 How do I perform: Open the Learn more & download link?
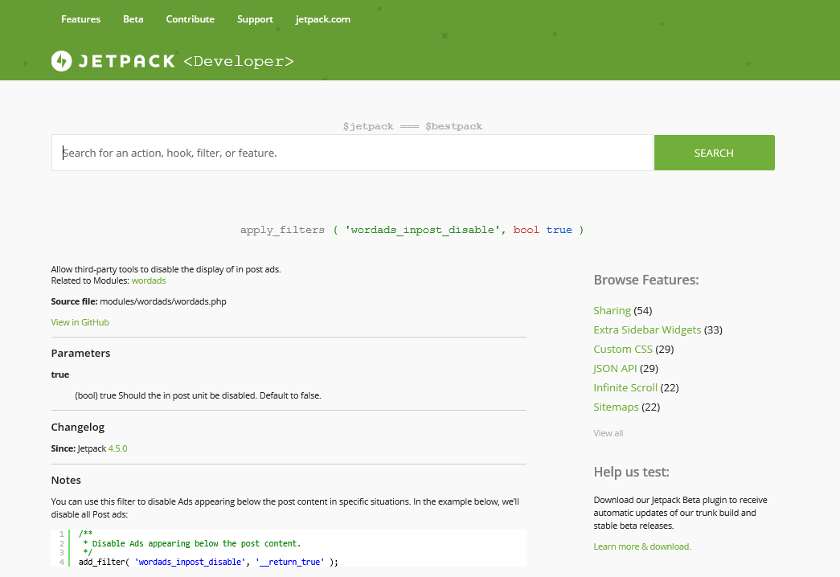pos(642,547)
